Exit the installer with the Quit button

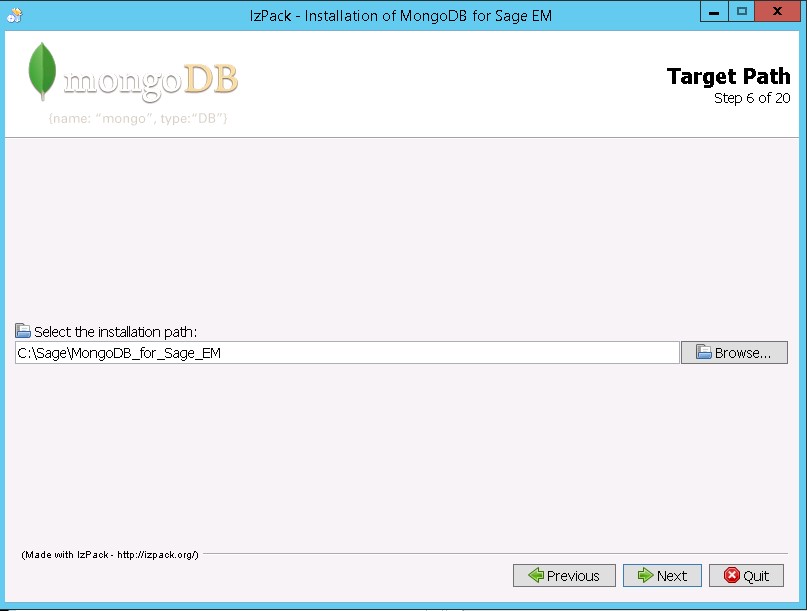(746, 576)
